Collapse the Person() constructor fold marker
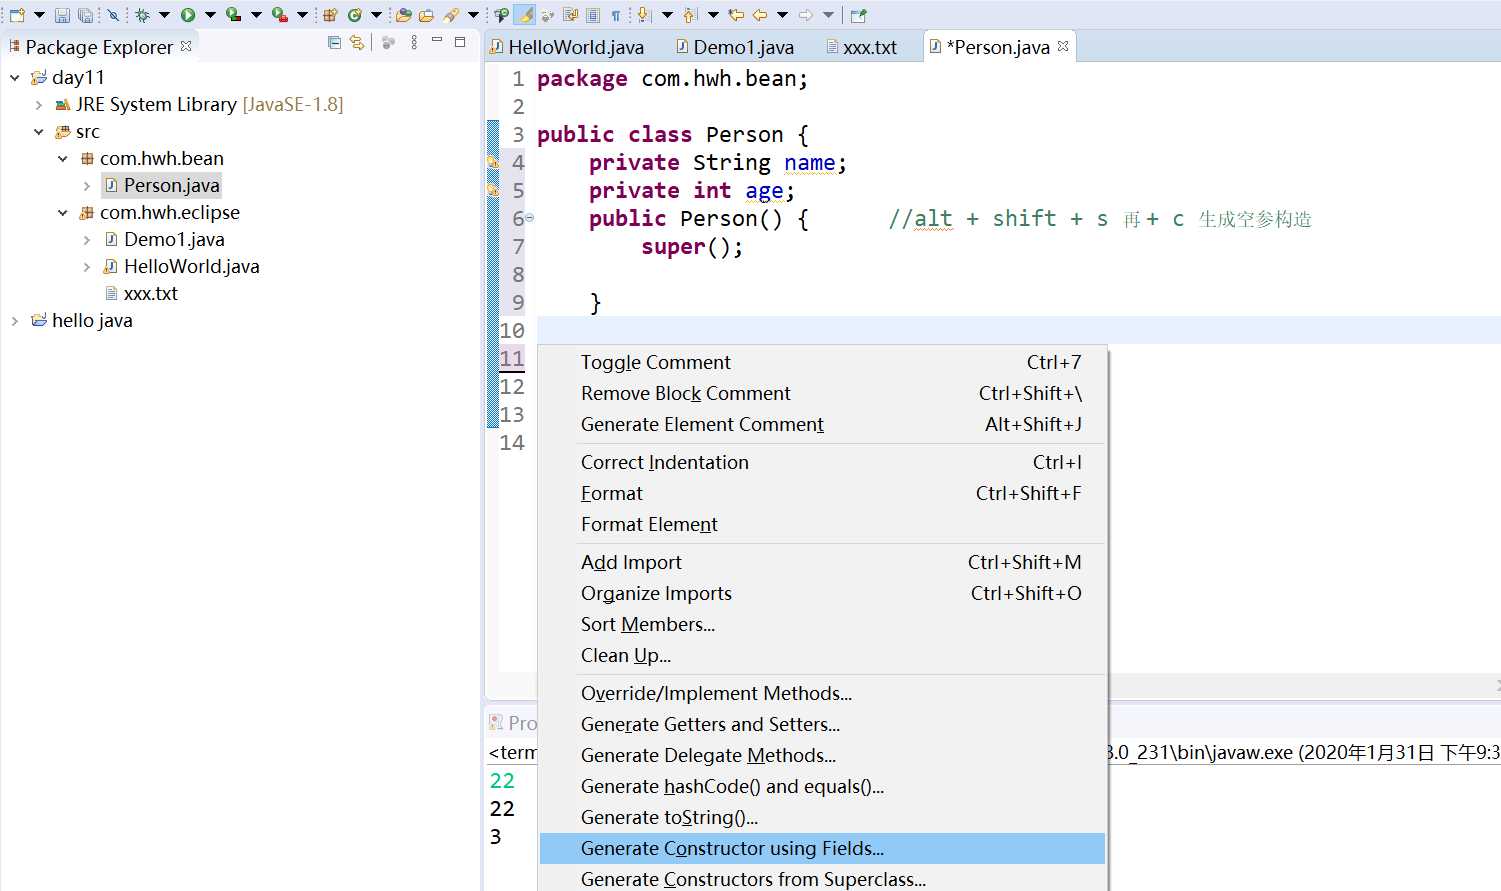 (529, 218)
